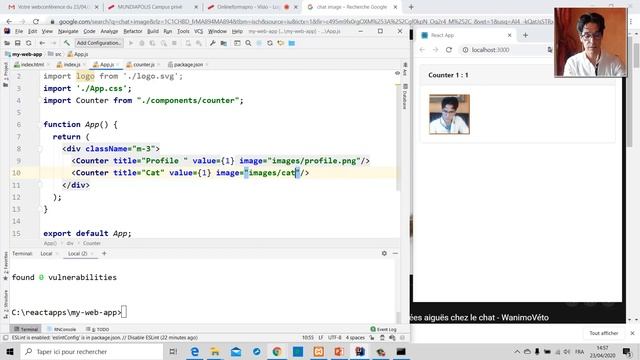Open the TODO tool window button
Screen dimensions: 640x360
[x=98, y=329]
